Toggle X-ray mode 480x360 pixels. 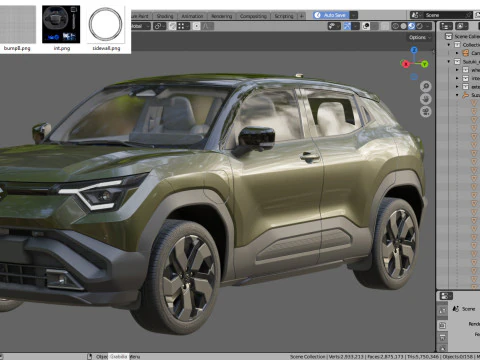tap(385, 26)
